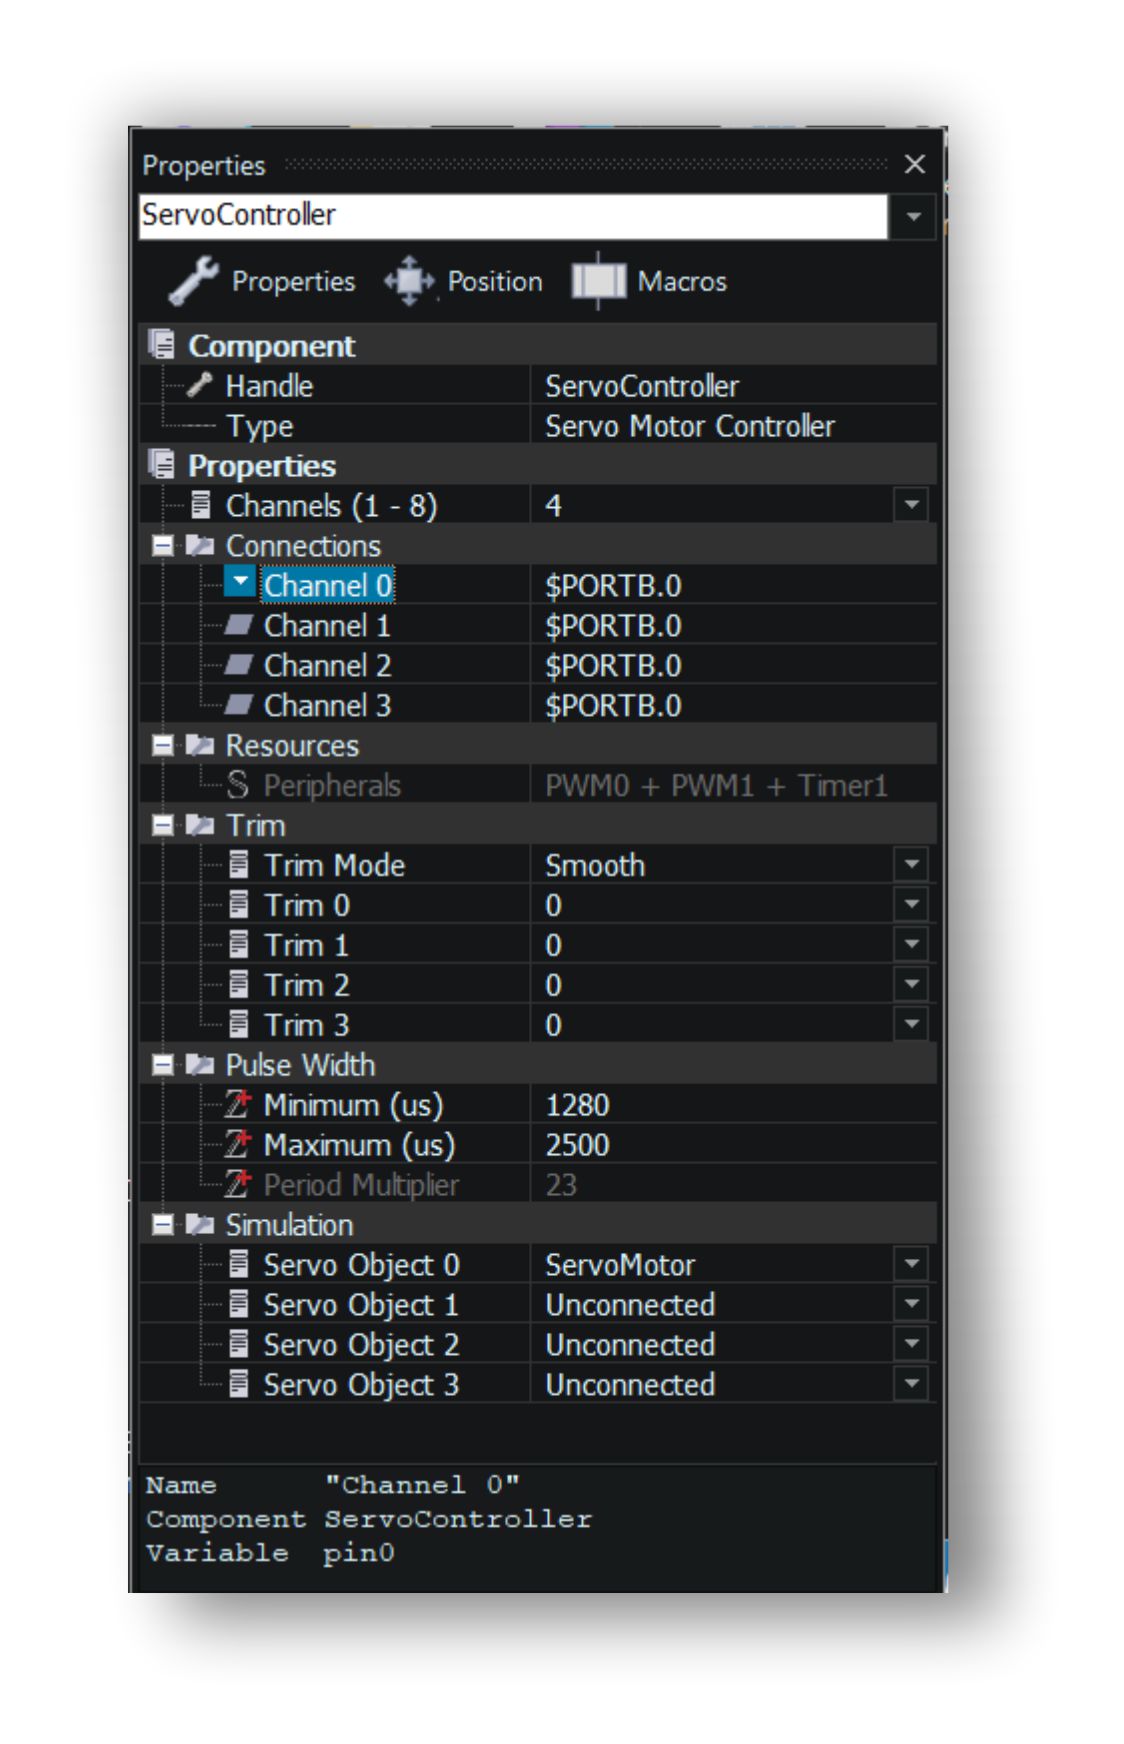The width and height of the screenshot is (1124, 1744).
Task: Select the Channel 2 $PORTB.0 value
Action: 613,666
